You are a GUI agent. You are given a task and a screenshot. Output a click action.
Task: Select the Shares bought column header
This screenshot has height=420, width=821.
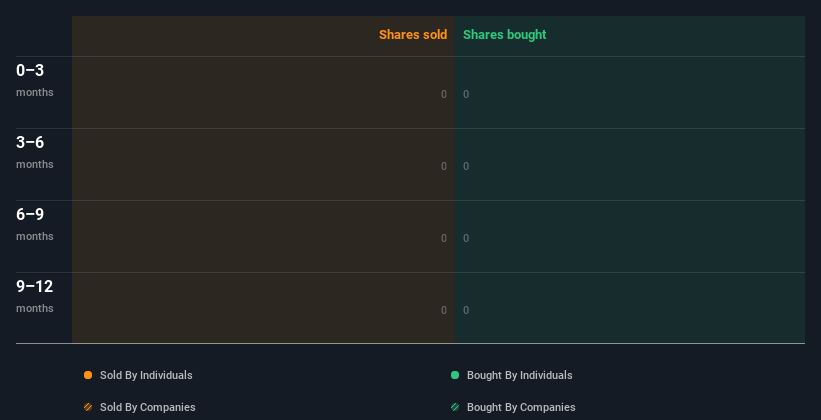point(504,35)
